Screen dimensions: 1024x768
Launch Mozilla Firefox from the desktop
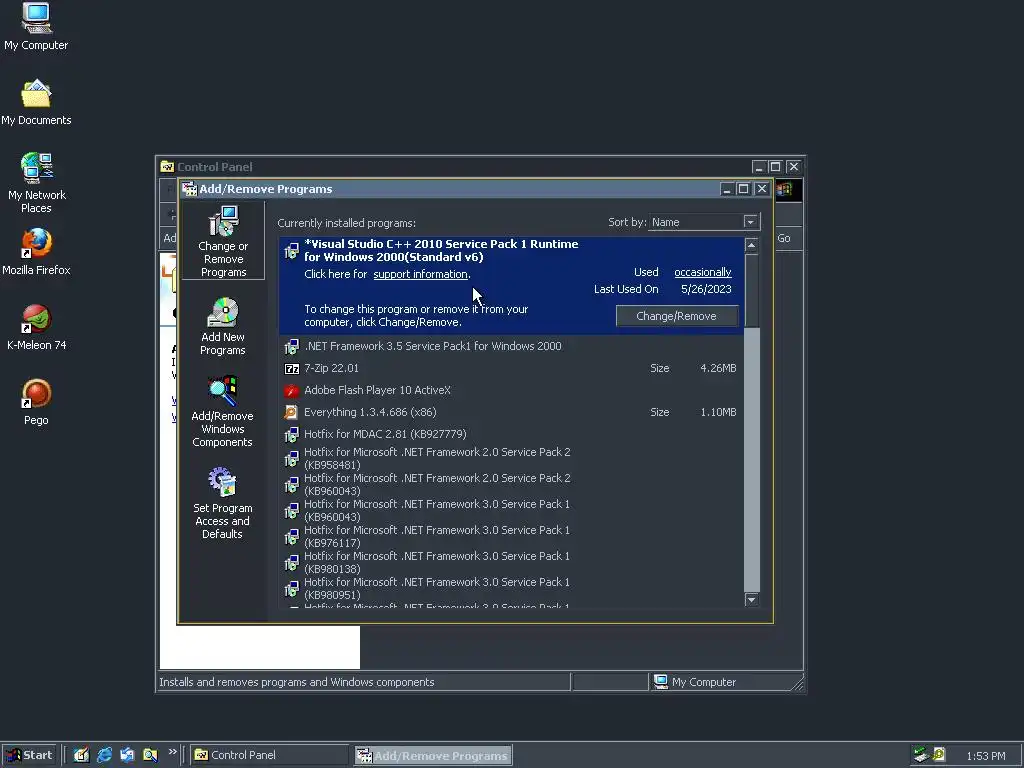36,252
